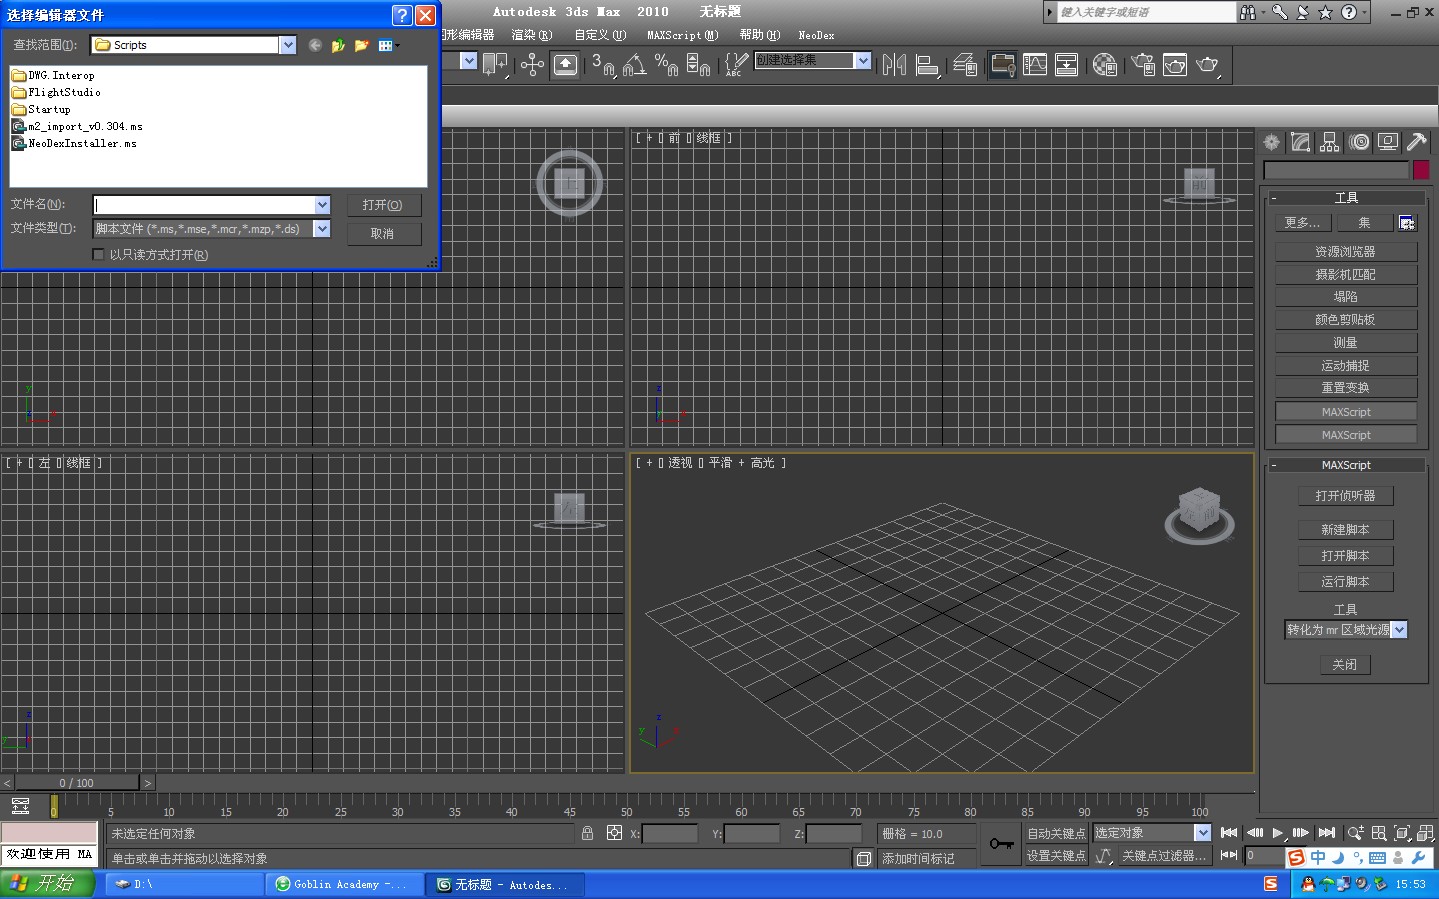
Task: Expand the look-in Scripts folder dropdown
Action: (288, 45)
